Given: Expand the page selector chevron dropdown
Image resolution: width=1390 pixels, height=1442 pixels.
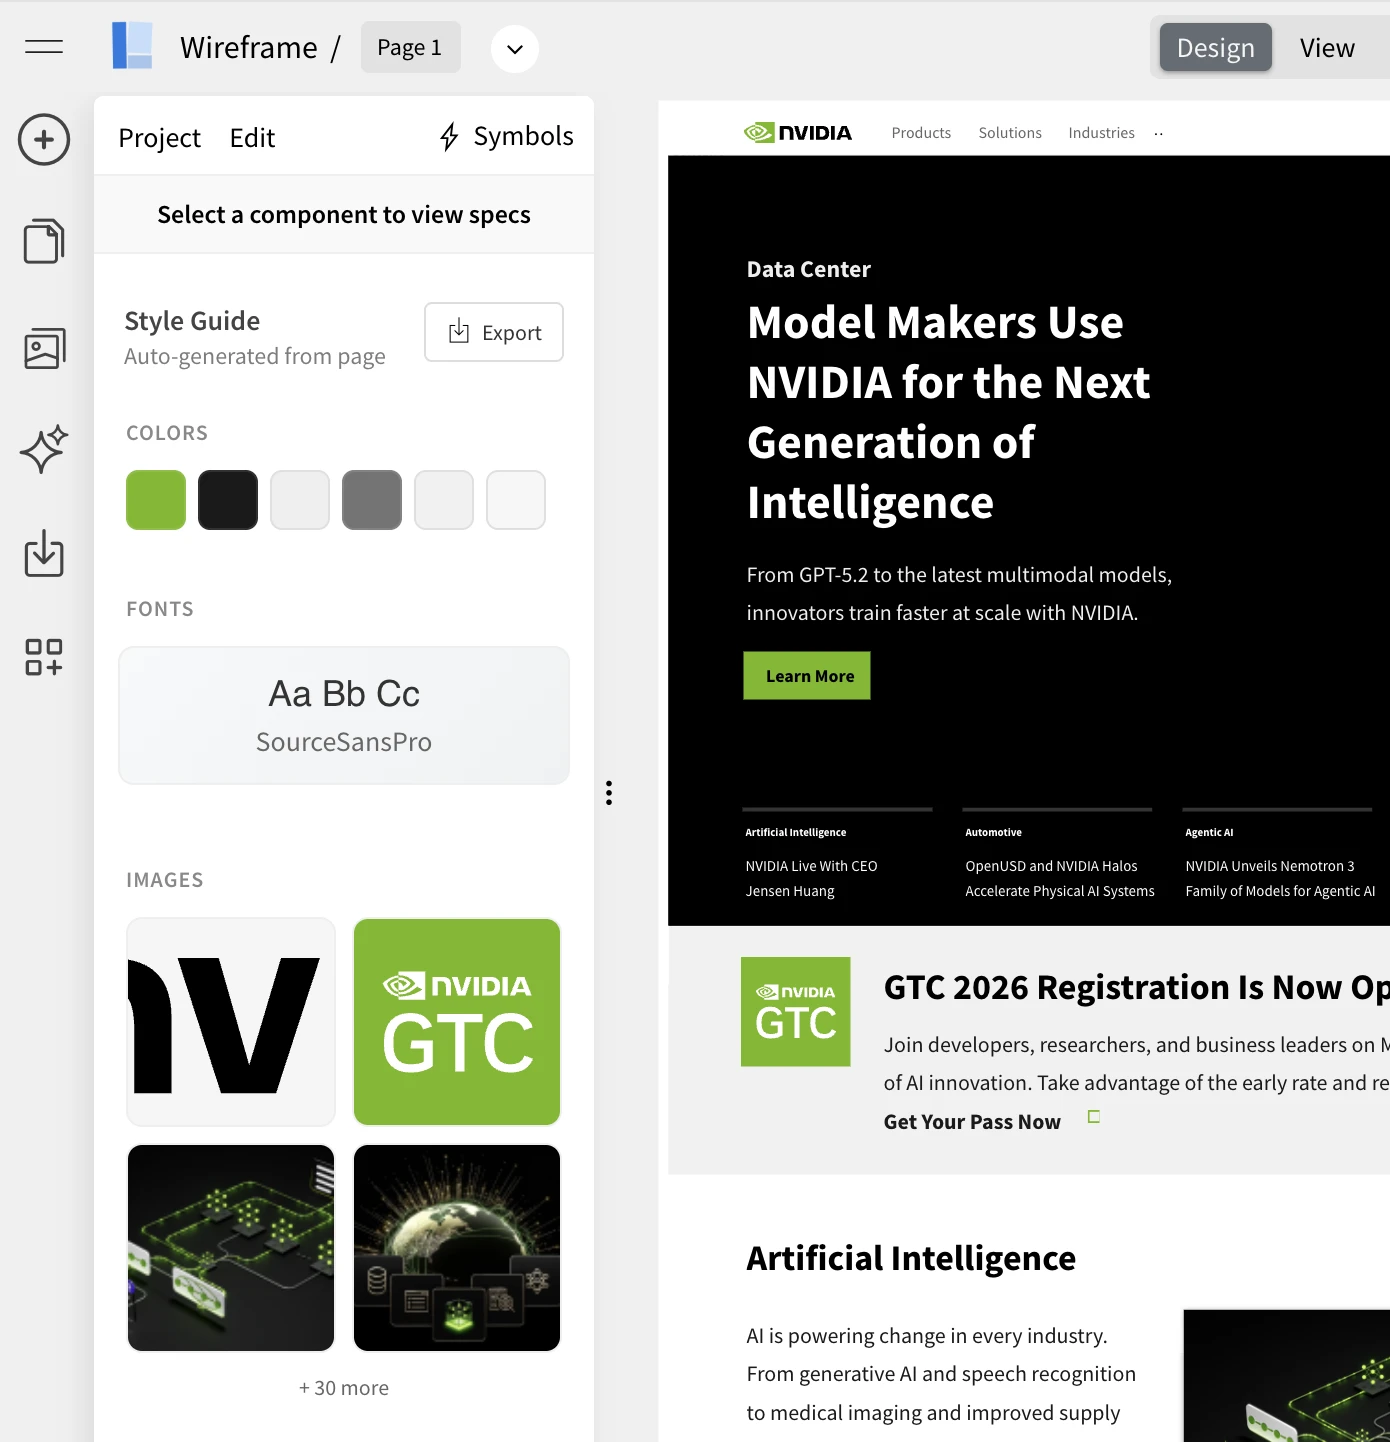Looking at the screenshot, I should pyautogui.click(x=515, y=49).
